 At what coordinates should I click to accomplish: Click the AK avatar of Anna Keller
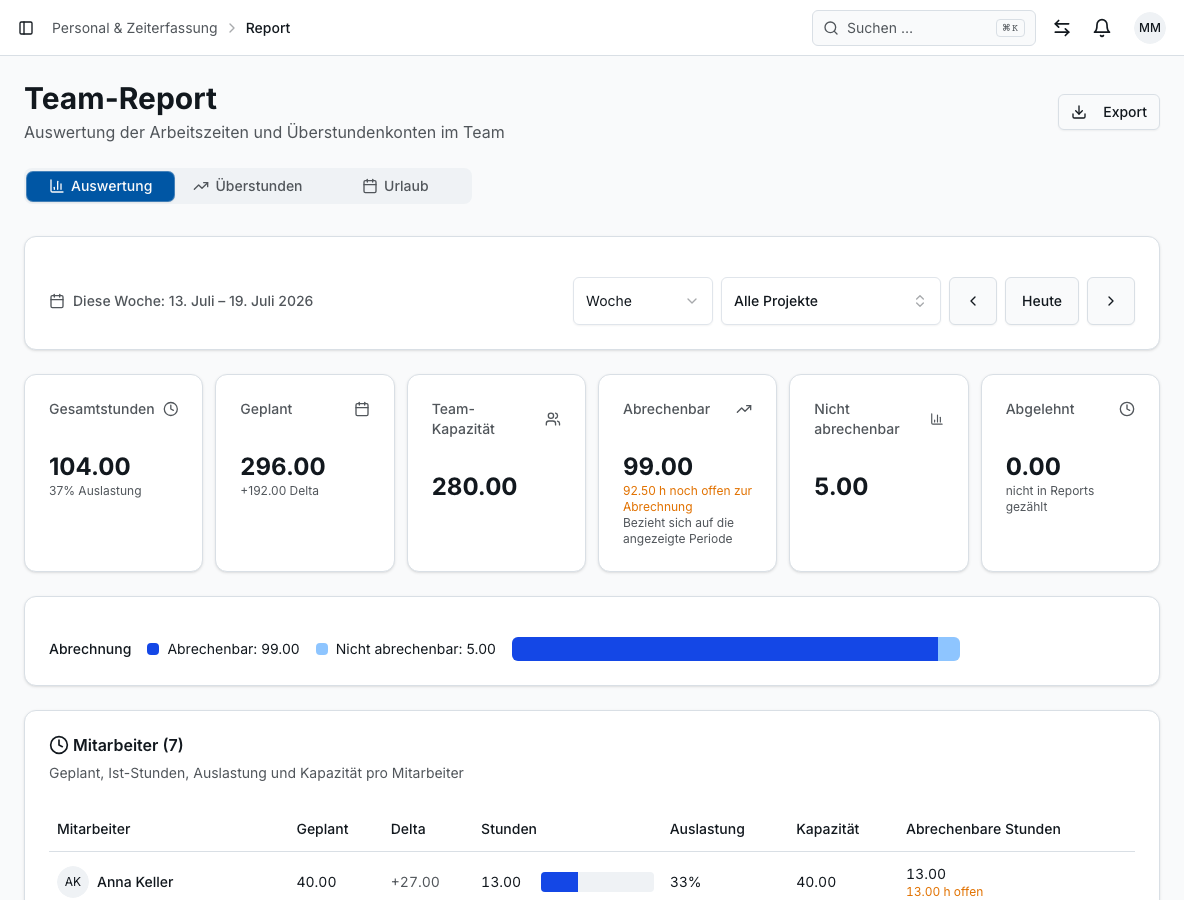(x=72, y=882)
